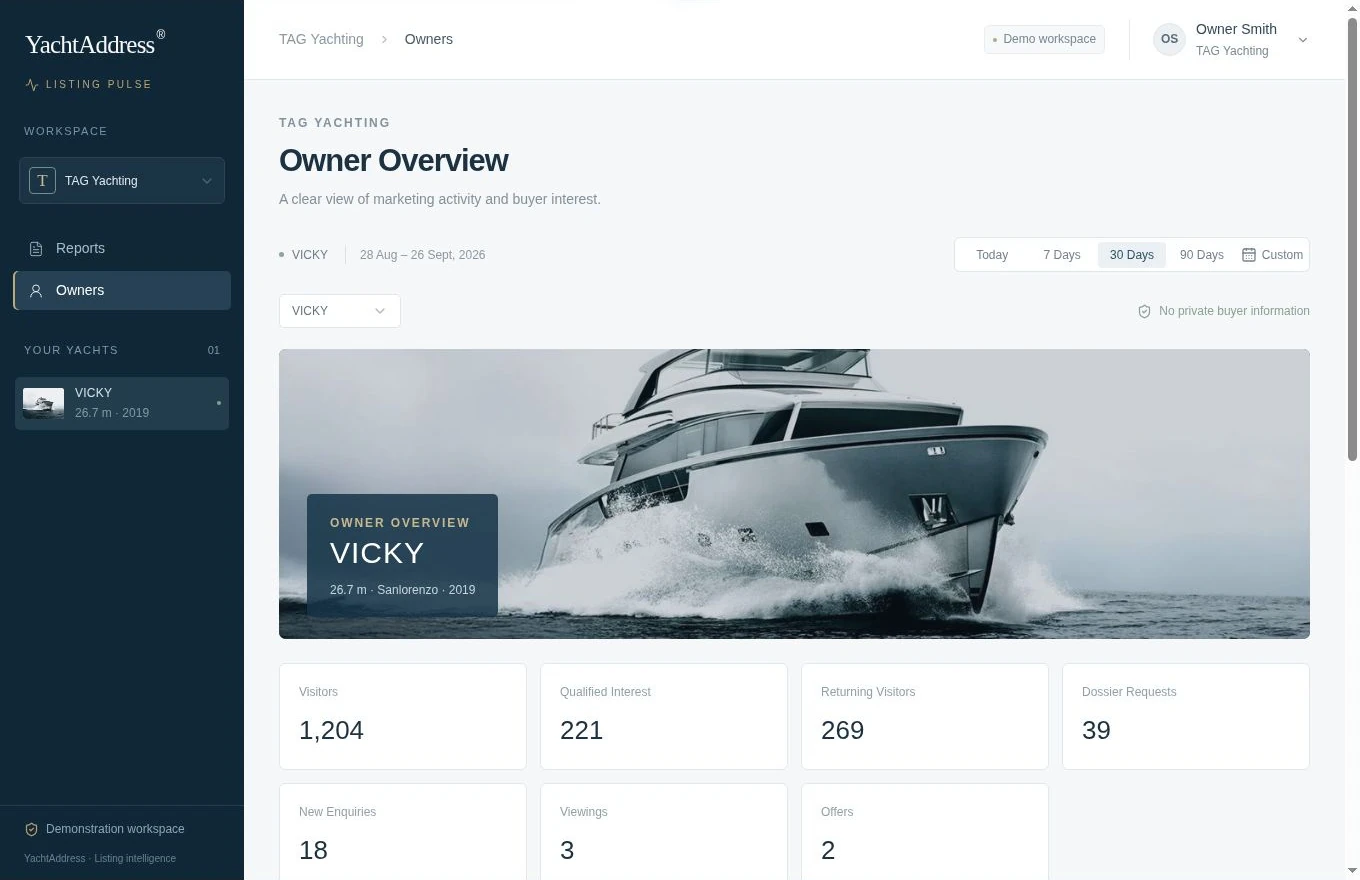This screenshot has width=1360, height=880.
Task: Open the TAG Yachting workspace dropdown
Action: [122, 181]
